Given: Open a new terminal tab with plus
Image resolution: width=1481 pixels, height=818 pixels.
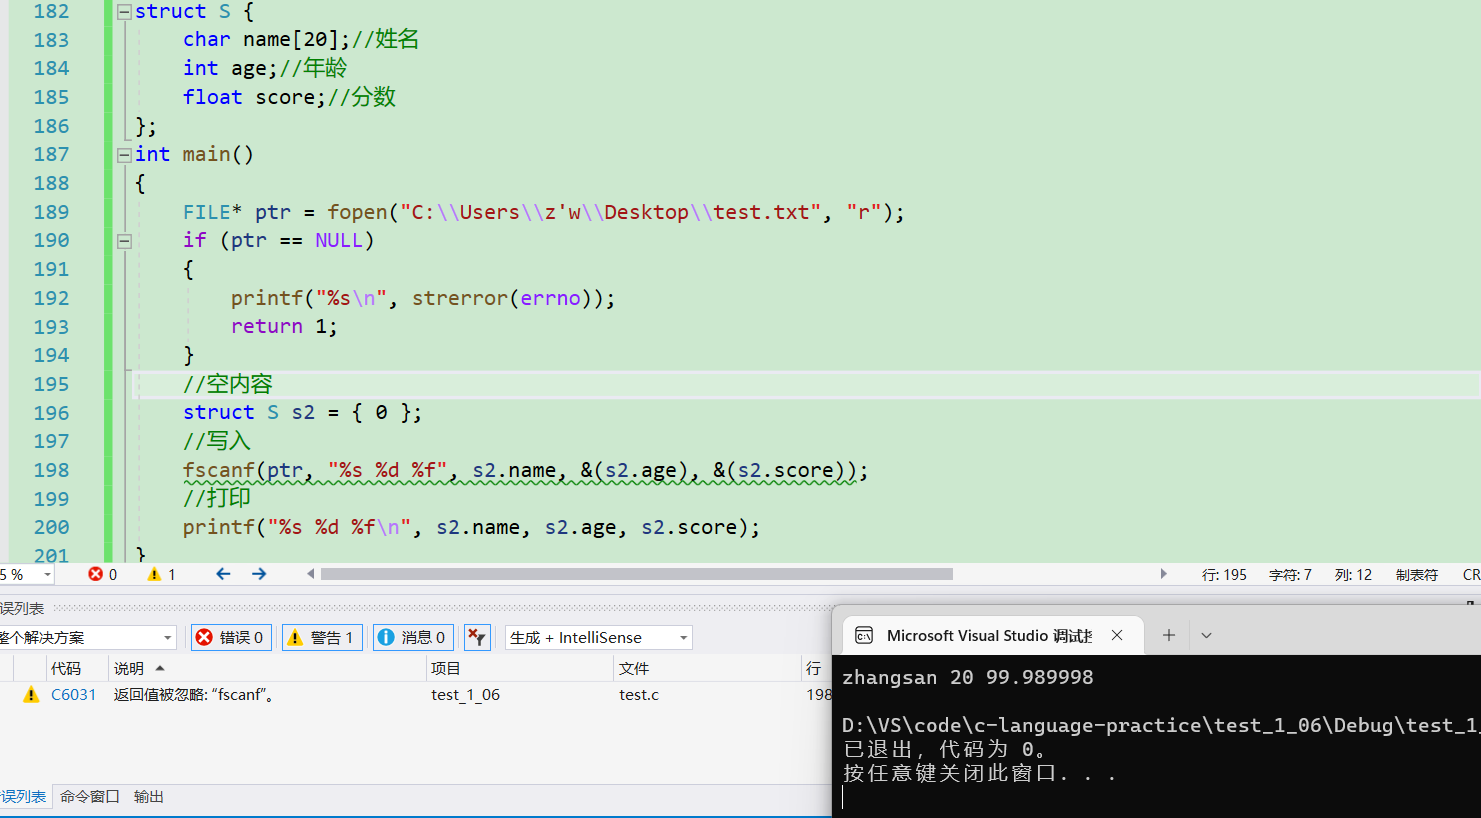Looking at the screenshot, I should coord(1168,636).
